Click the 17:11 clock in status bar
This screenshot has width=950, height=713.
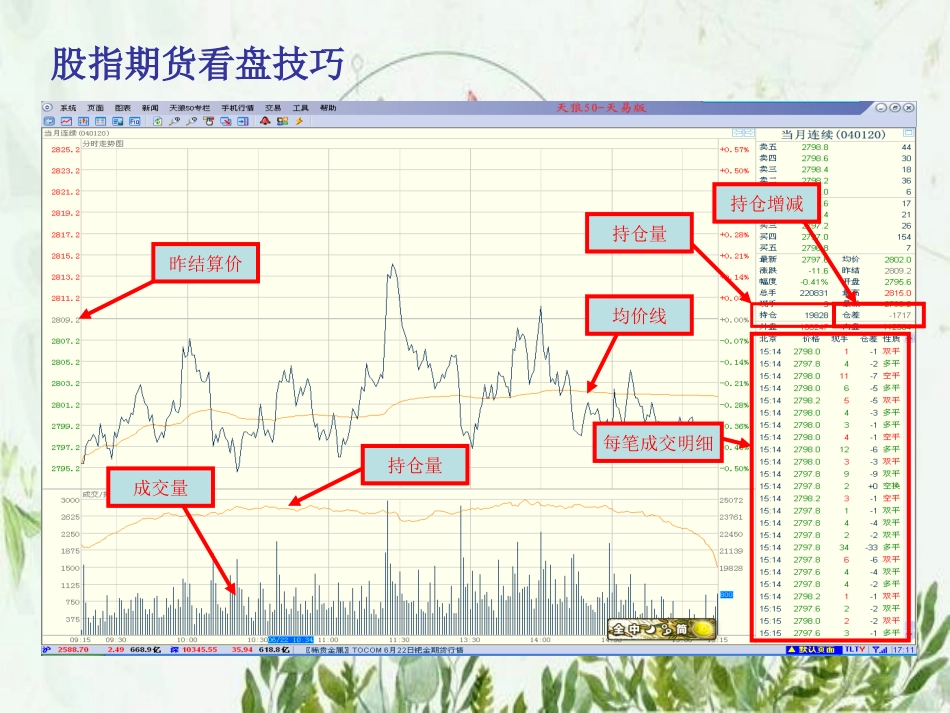(903, 649)
